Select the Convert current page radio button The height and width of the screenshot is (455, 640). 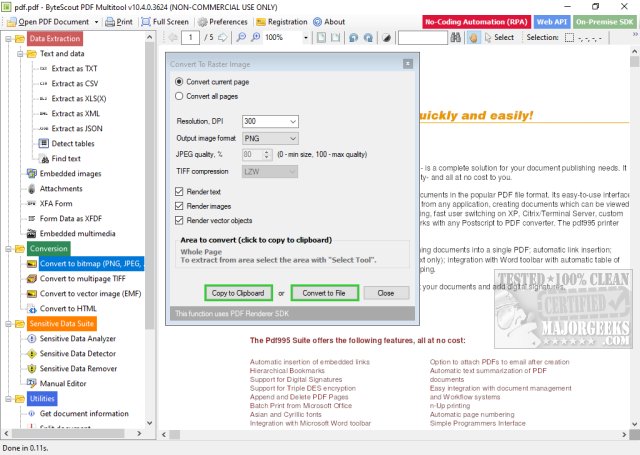(179, 82)
